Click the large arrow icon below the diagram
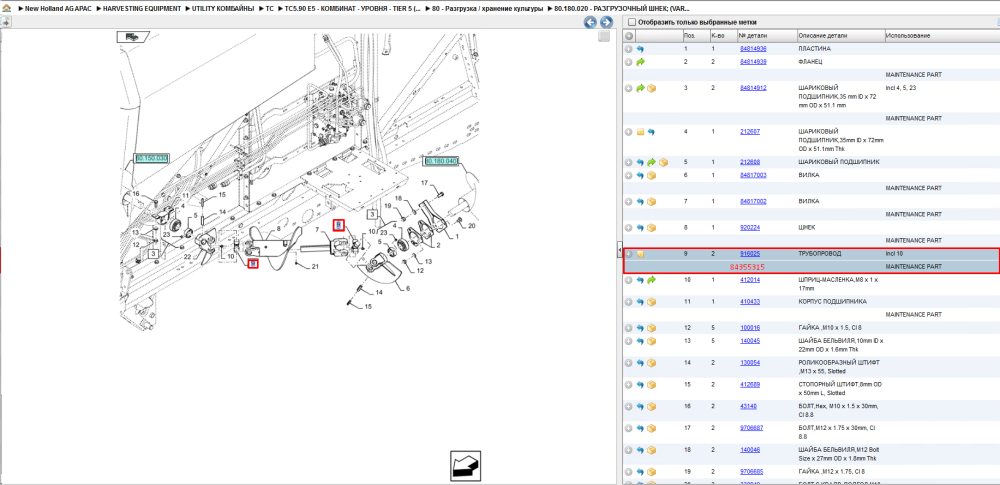Image resolution: width=1000 pixels, height=485 pixels. point(466,466)
